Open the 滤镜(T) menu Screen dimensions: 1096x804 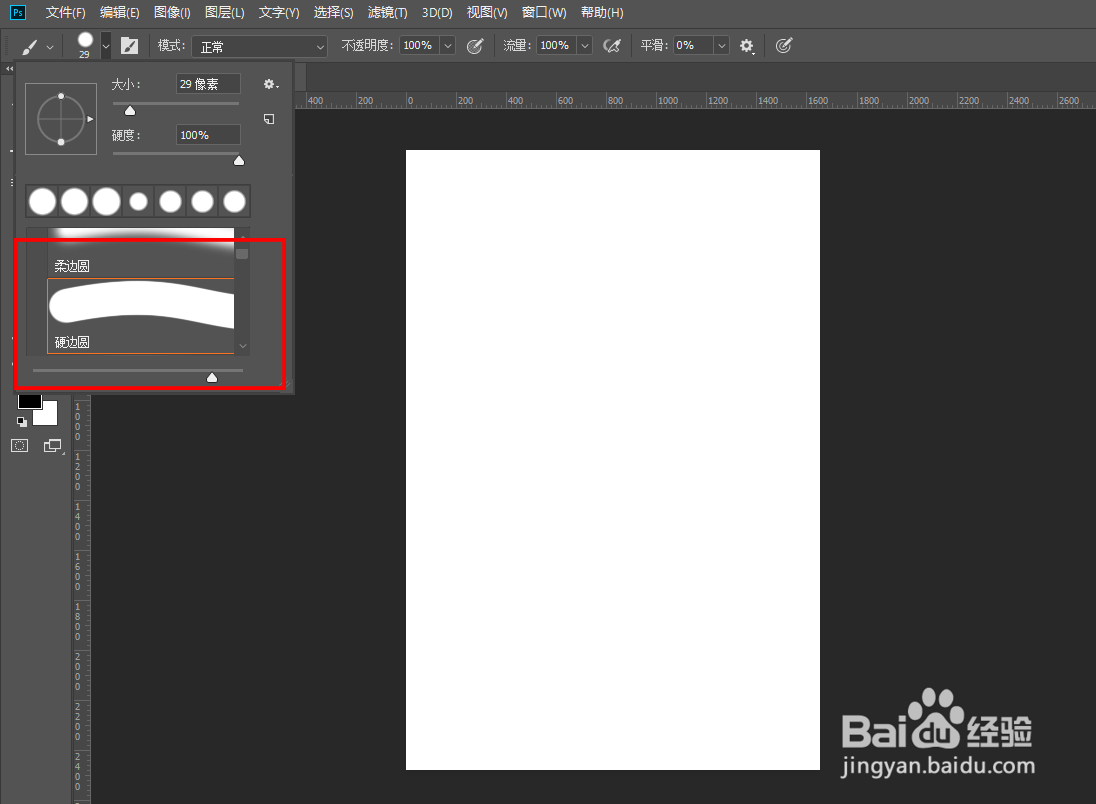click(x=387, y=13)
